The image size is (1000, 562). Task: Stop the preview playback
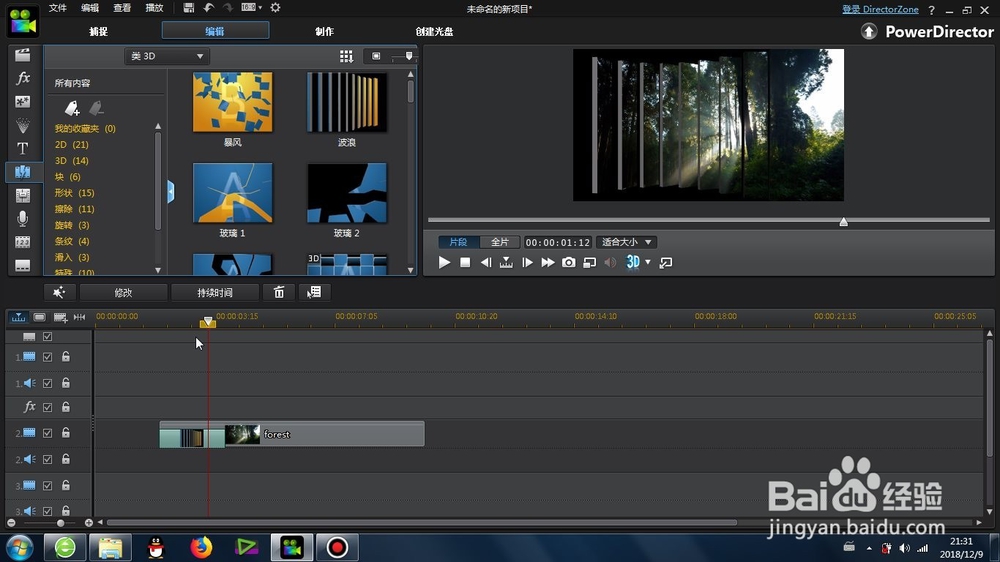click(x=465, y=262)
